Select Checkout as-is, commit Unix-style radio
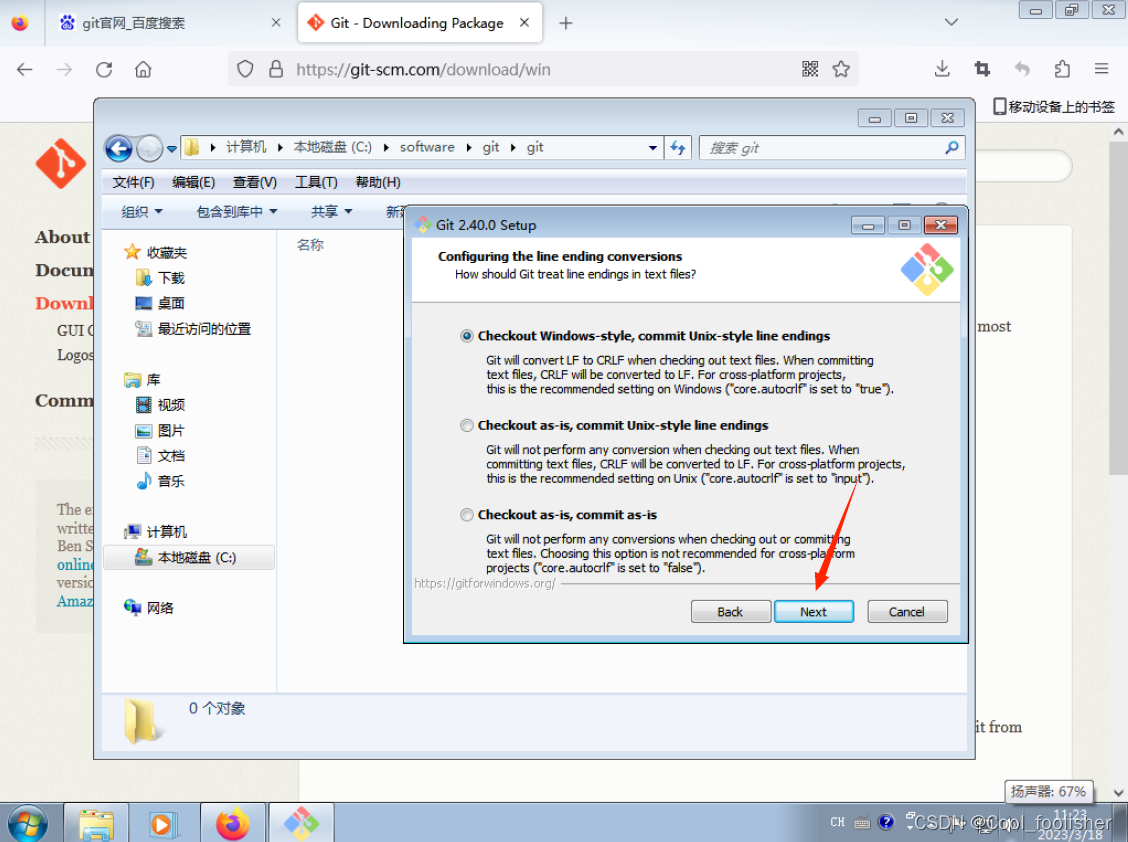The height and width of the screenshot is (842, 1128). tap(467, 425)
